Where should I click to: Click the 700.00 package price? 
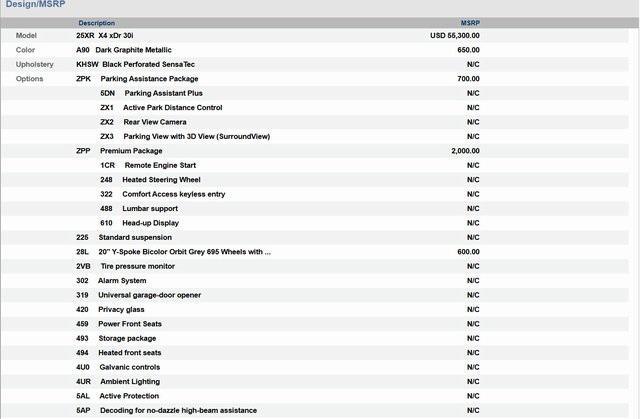[x=468, y=79]
